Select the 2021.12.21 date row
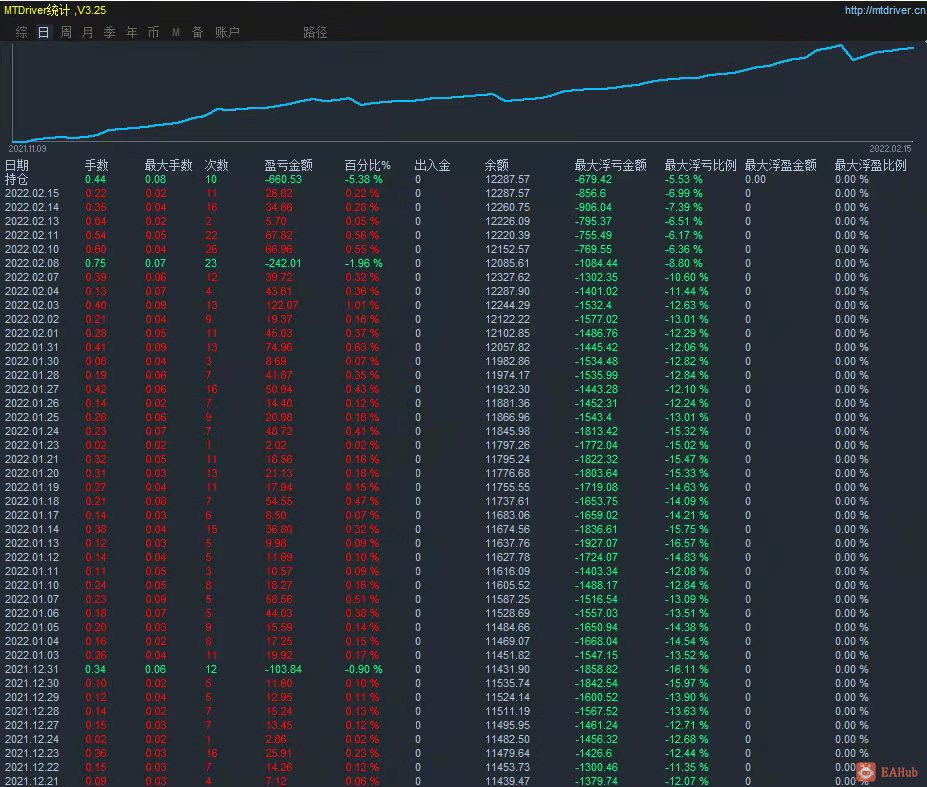This screenshot has width=927, height=787. coord(32,781)
